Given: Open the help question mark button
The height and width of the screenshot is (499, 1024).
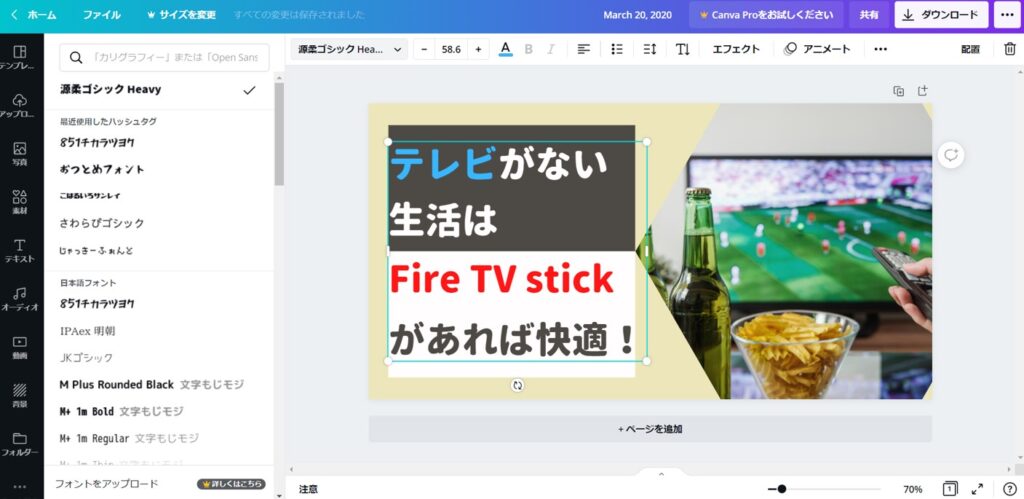Looking at the screenshot, I should pyautogui.click(x=1009, y=489).
